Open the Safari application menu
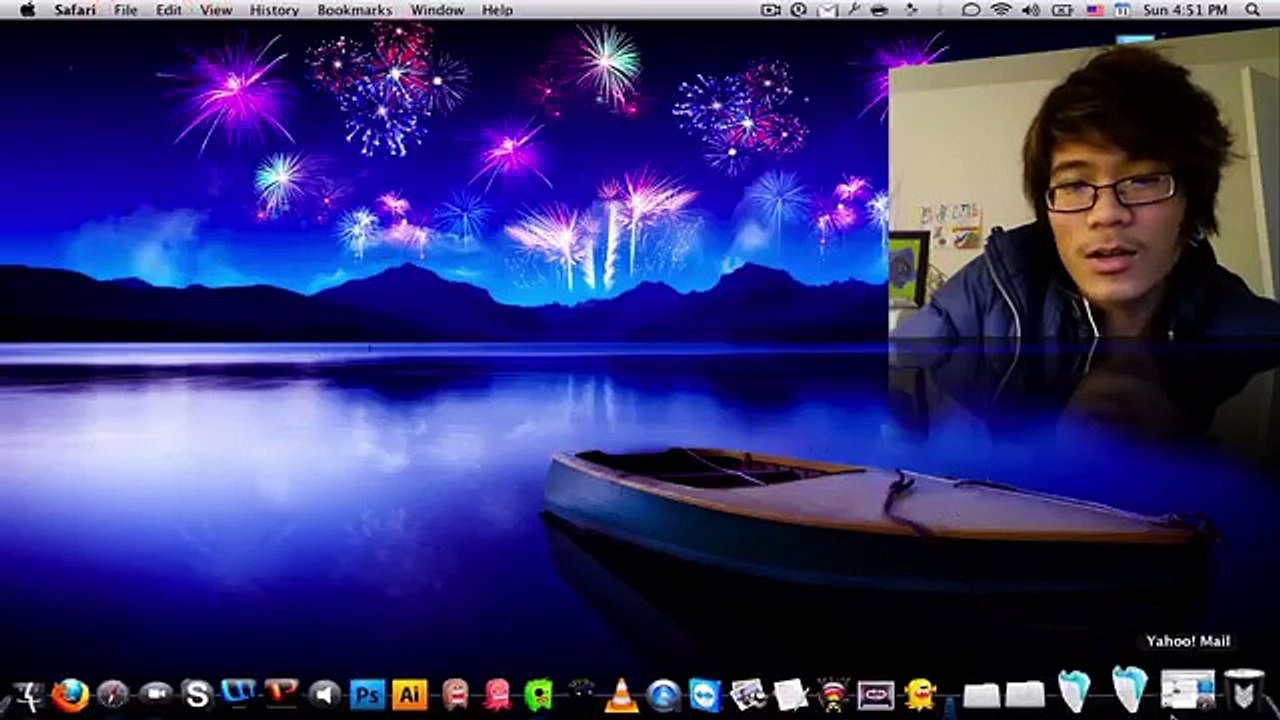This screenshot has width=1280, height=720. pos(75,10)
